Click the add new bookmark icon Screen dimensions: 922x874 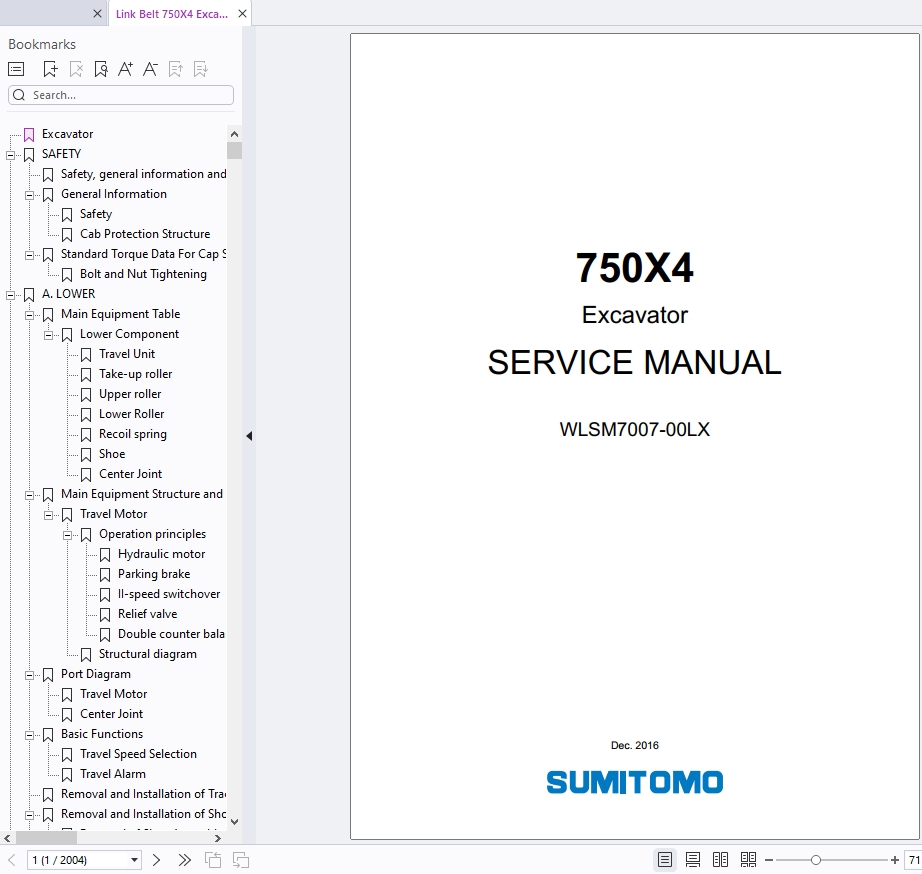pos(50,69)
